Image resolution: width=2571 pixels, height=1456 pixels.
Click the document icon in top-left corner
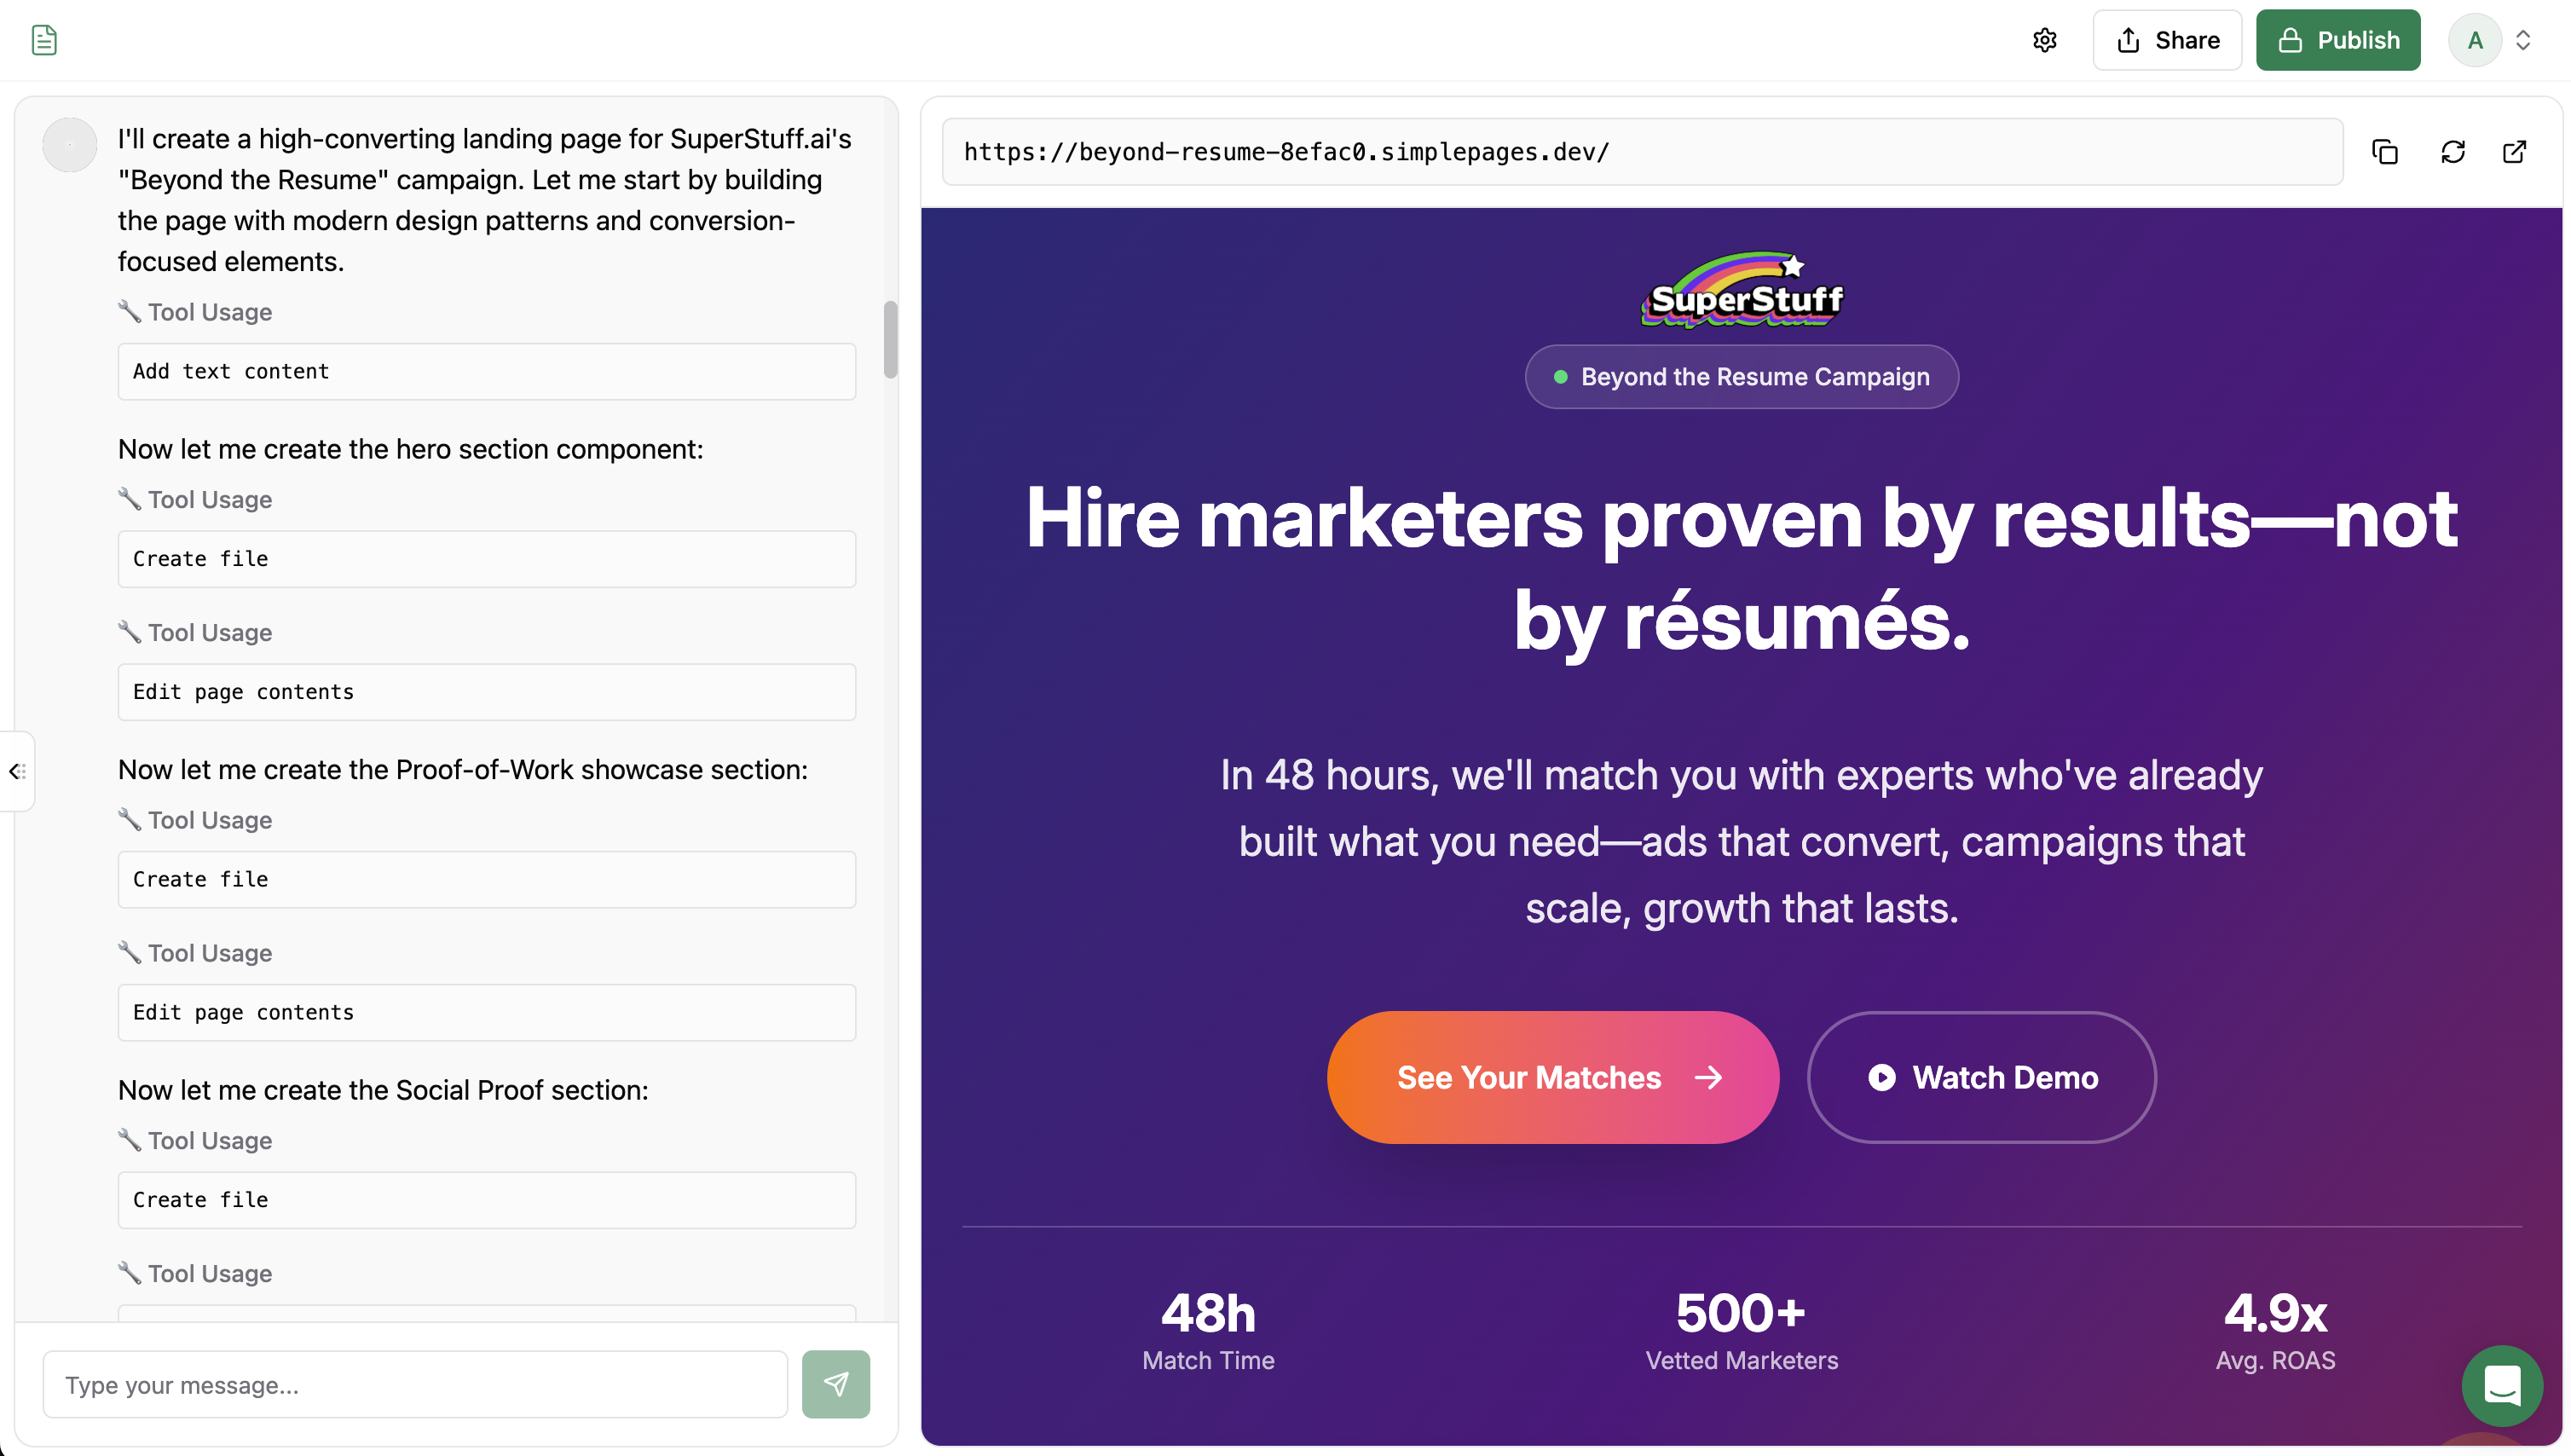[x=44, y=40]
